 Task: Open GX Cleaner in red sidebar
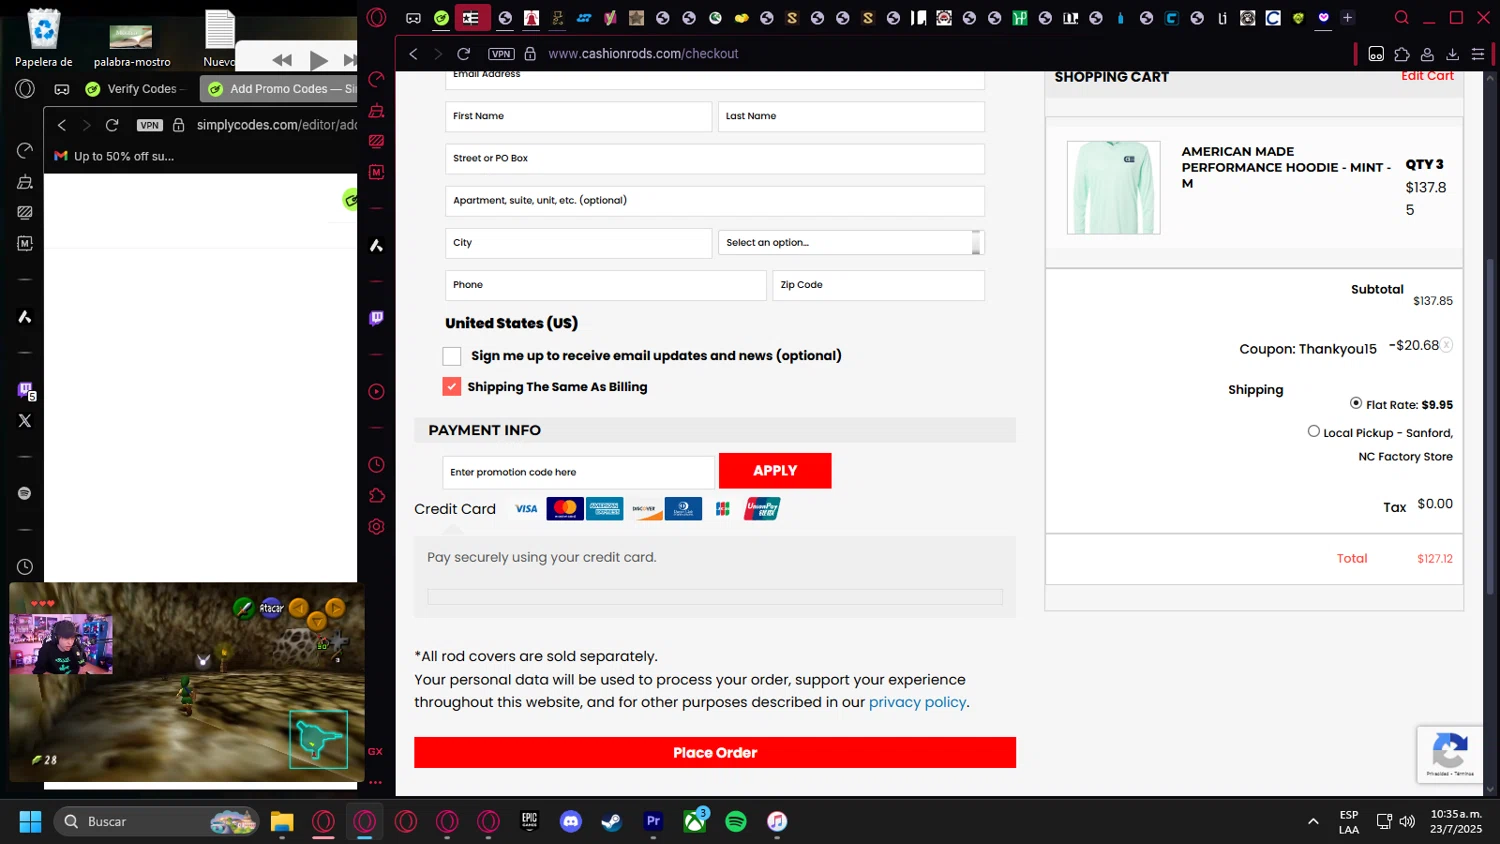tap(377, 111)
